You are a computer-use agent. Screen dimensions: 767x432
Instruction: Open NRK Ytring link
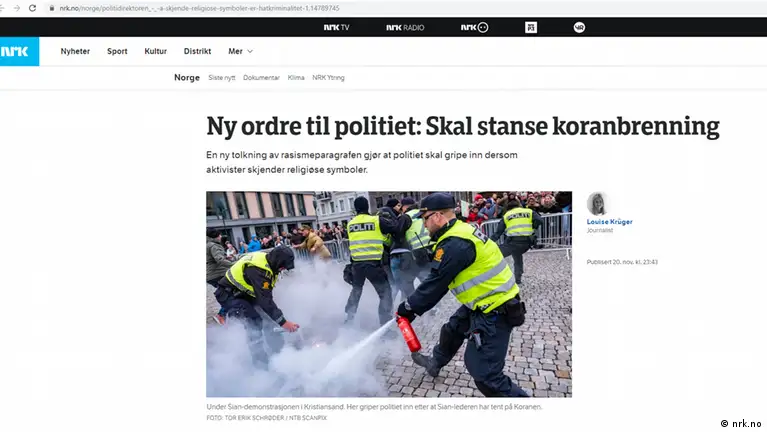coord(328,78)
